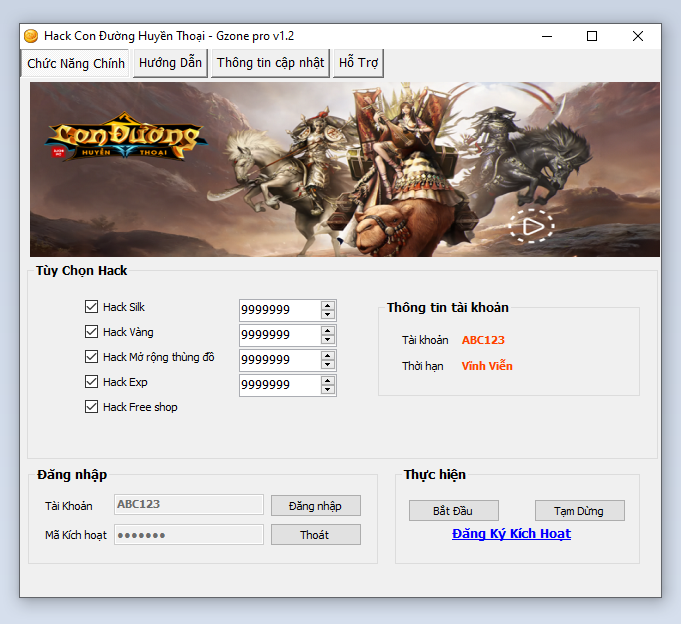Open the Thông tin cập nhật tab

point(270,63)
